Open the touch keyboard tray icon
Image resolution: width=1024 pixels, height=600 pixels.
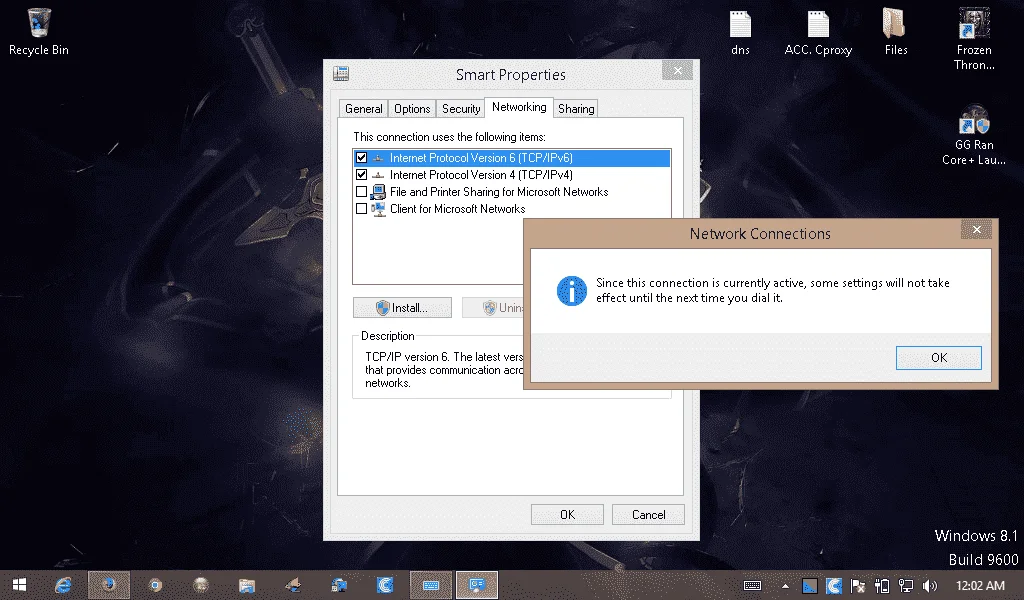[x=752, y=586]
